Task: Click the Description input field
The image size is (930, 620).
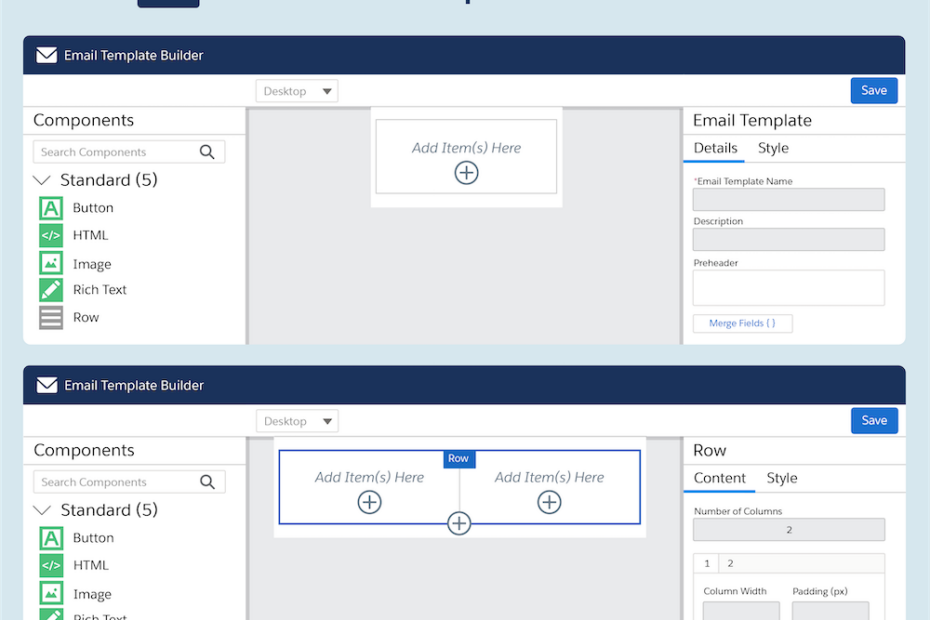Action: pos(788,239)
